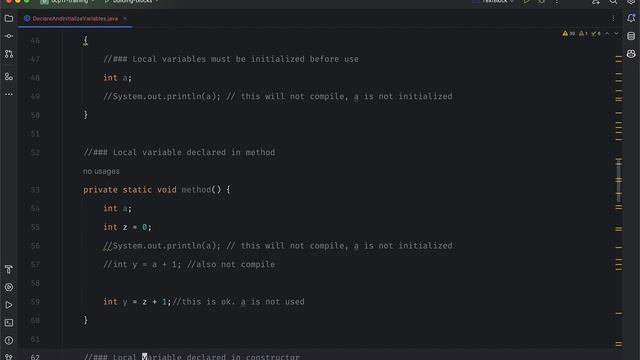Jump to previous highlighted problem
Image resolution: width=640 pixels, height=360 pixels.
click(607, 33)
